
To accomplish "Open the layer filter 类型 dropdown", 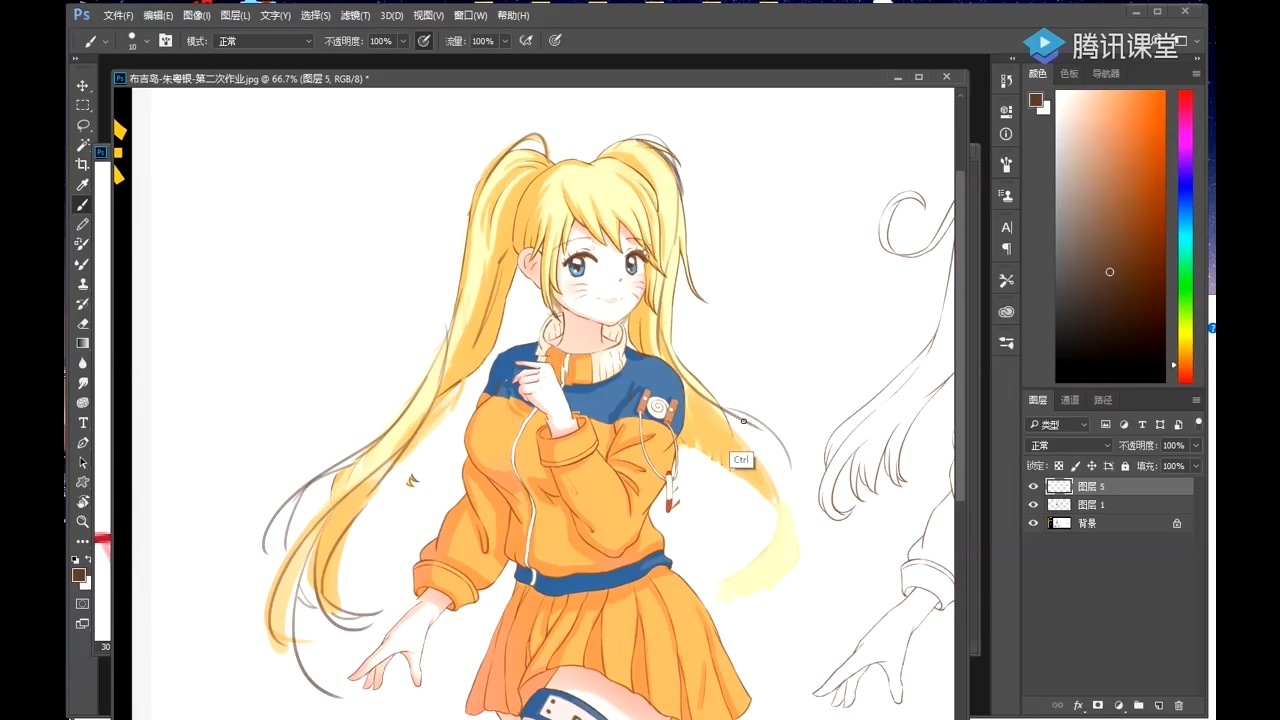I will pyautogui.click(x=1059, y=425).
